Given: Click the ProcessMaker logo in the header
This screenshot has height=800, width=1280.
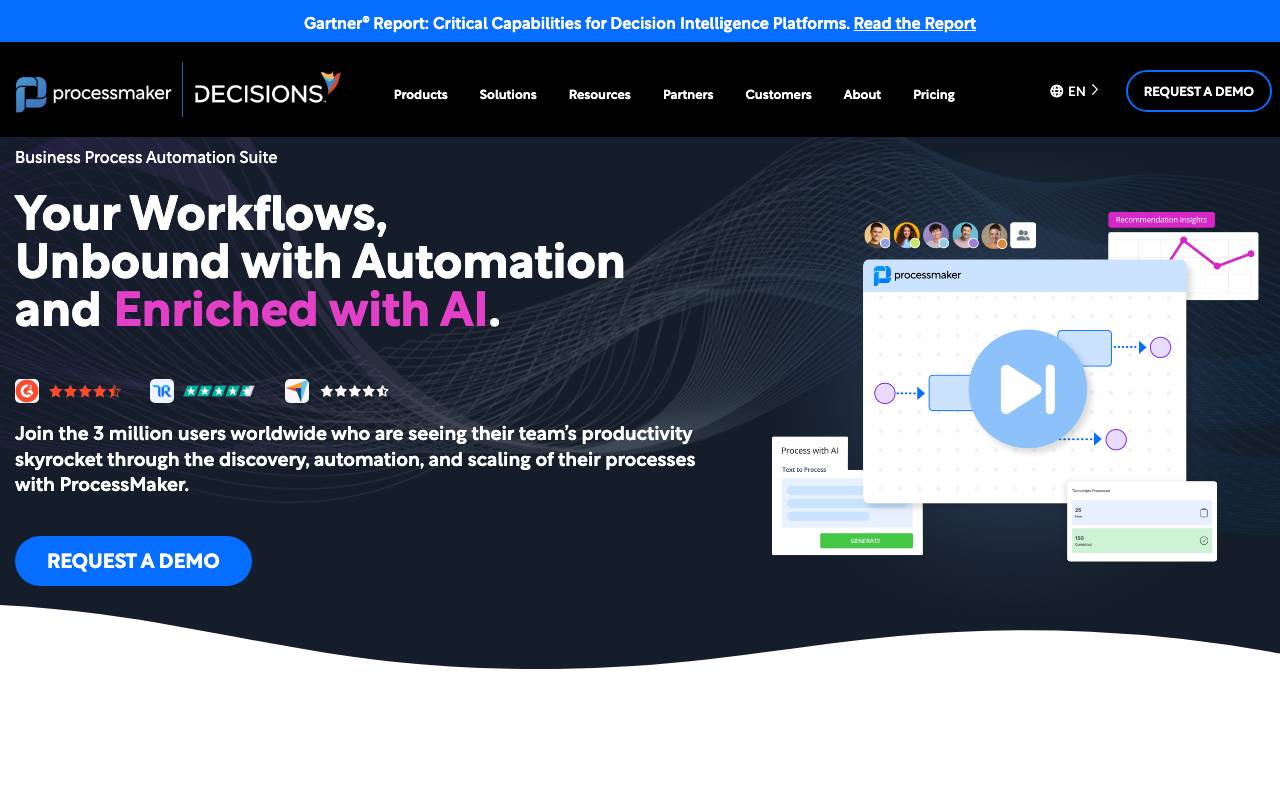Looking at the screenshot, I should pos(93,93).
